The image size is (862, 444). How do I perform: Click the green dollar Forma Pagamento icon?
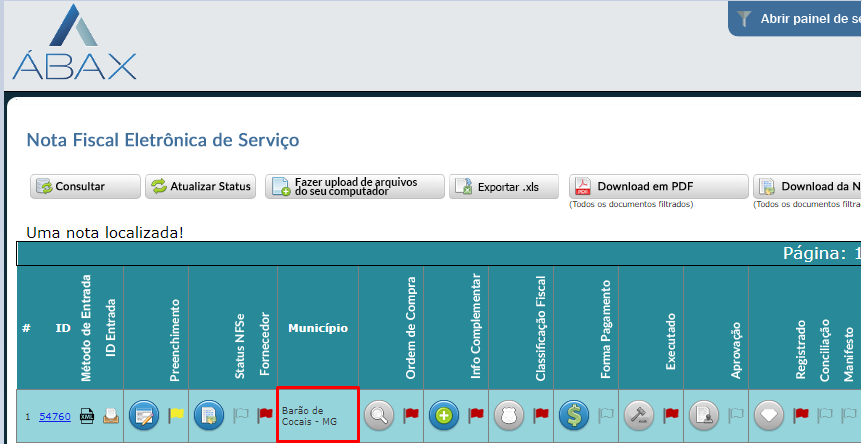click(x=574, y=415)
